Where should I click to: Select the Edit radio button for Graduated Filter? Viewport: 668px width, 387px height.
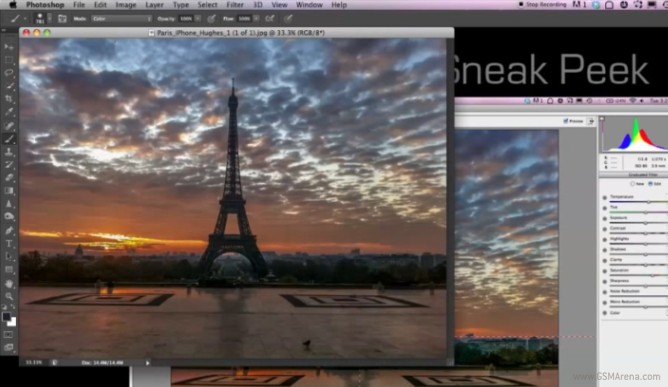[651, 184]
